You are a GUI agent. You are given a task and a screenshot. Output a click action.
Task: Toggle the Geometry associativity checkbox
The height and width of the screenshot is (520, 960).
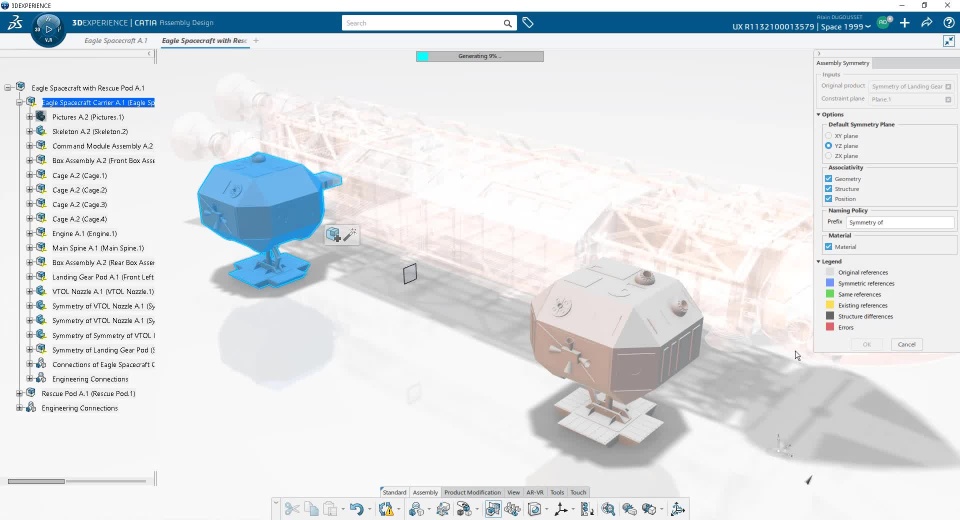(x=828, y=179)
